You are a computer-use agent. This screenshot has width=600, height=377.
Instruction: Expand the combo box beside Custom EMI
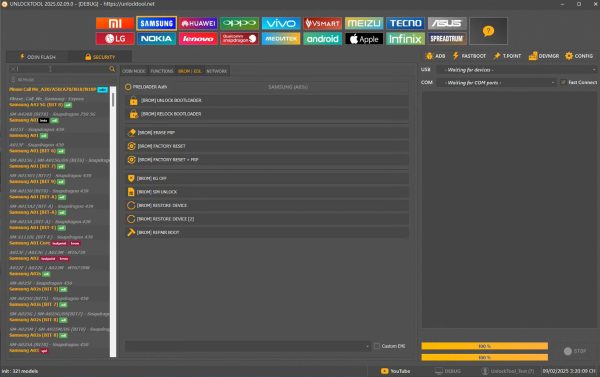pyautogui.click(x=248, y=346)
